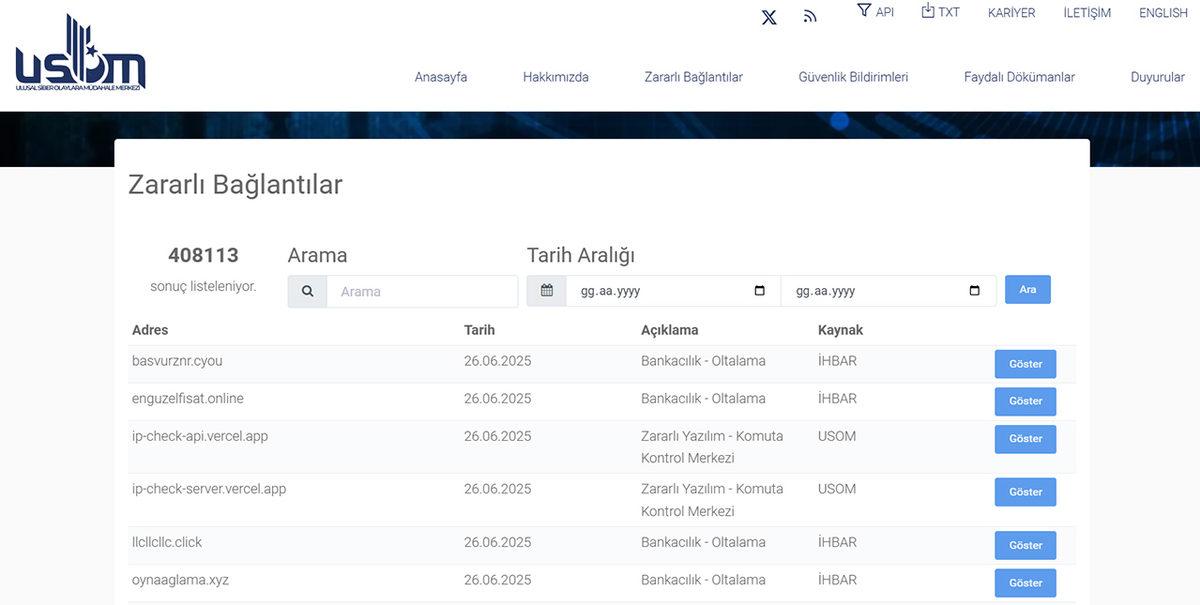Click the TXT download icon
The width and height of the screenshot is (1200, 605).
pos(925,11)
